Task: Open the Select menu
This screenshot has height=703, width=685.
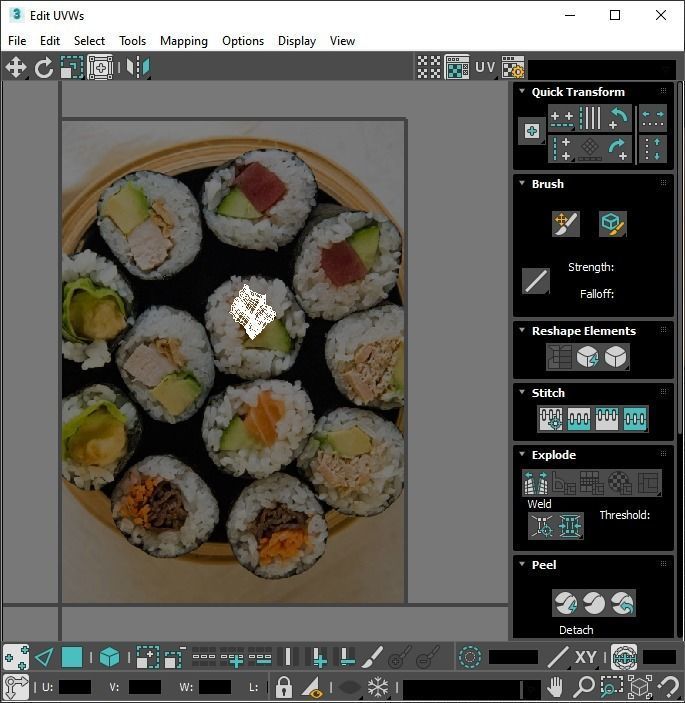Action: click(x=89, y=41)
